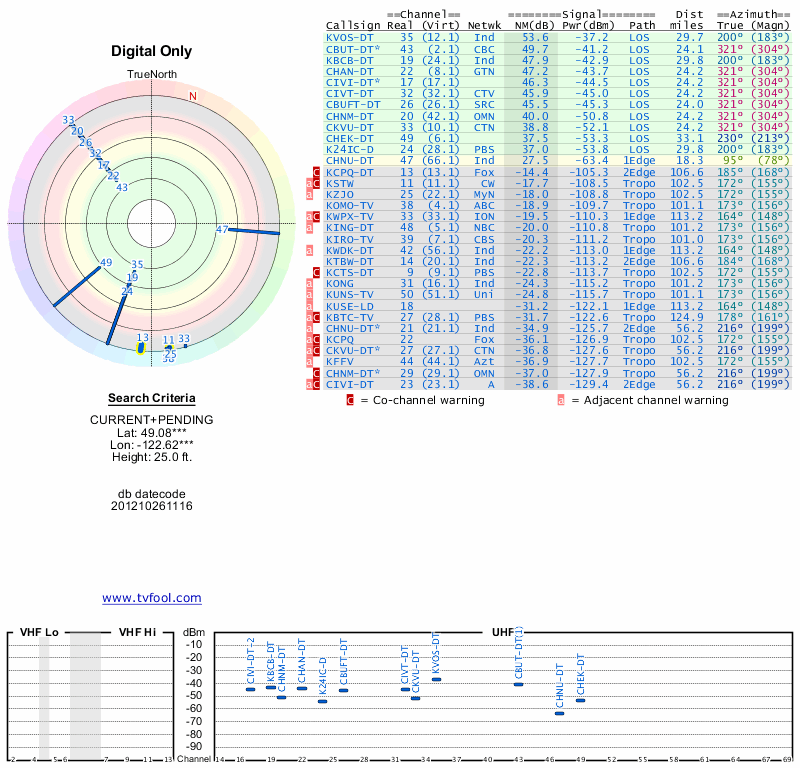Click the KVOS-DT callsign in the table

pyautogui.click(x=349, y=37)
